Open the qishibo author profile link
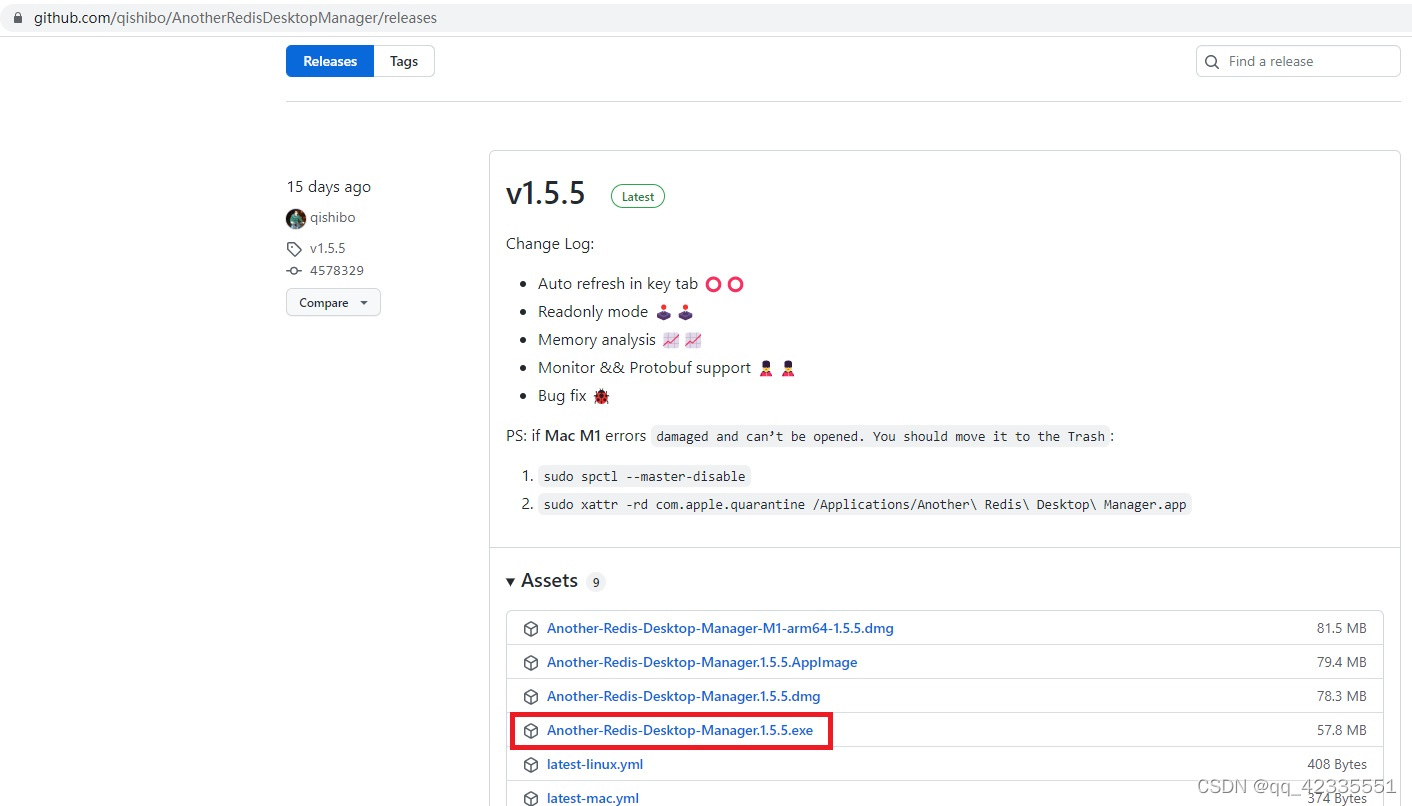Viewport: 1412px width, 806px height. 332,218
